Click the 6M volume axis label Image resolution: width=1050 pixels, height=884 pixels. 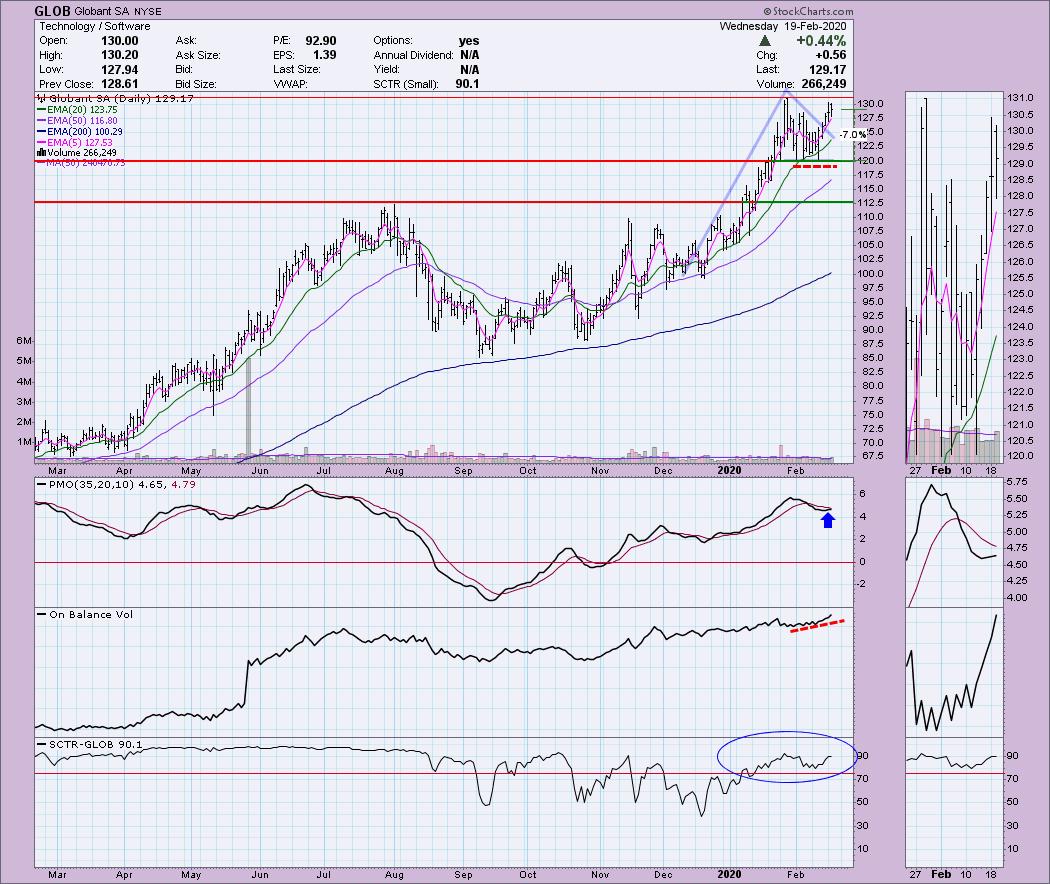pos(24,341)
